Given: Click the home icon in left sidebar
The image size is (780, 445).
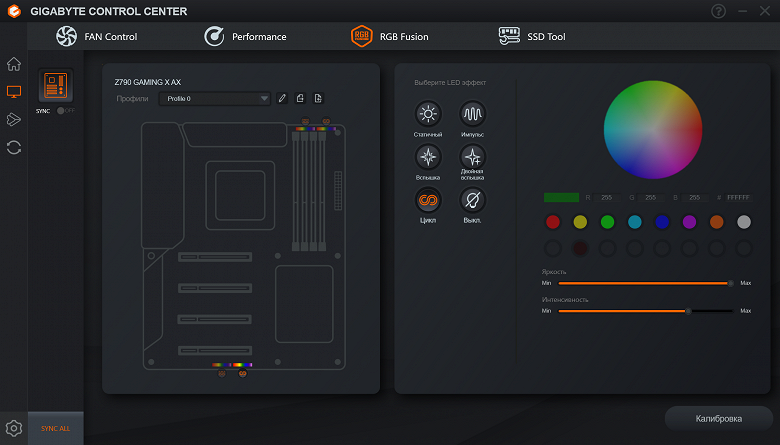Looking at the screenshot, I should pyautogui.click(x=14, y=64).
